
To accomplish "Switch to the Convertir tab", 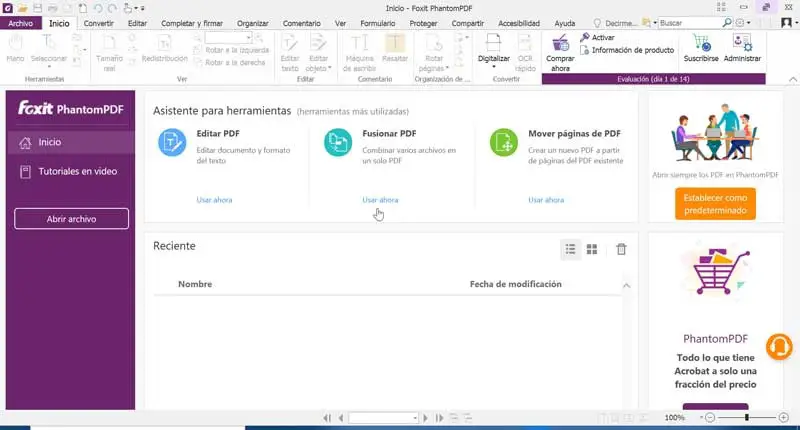I will pyautogui.click(x=98, y=23).
